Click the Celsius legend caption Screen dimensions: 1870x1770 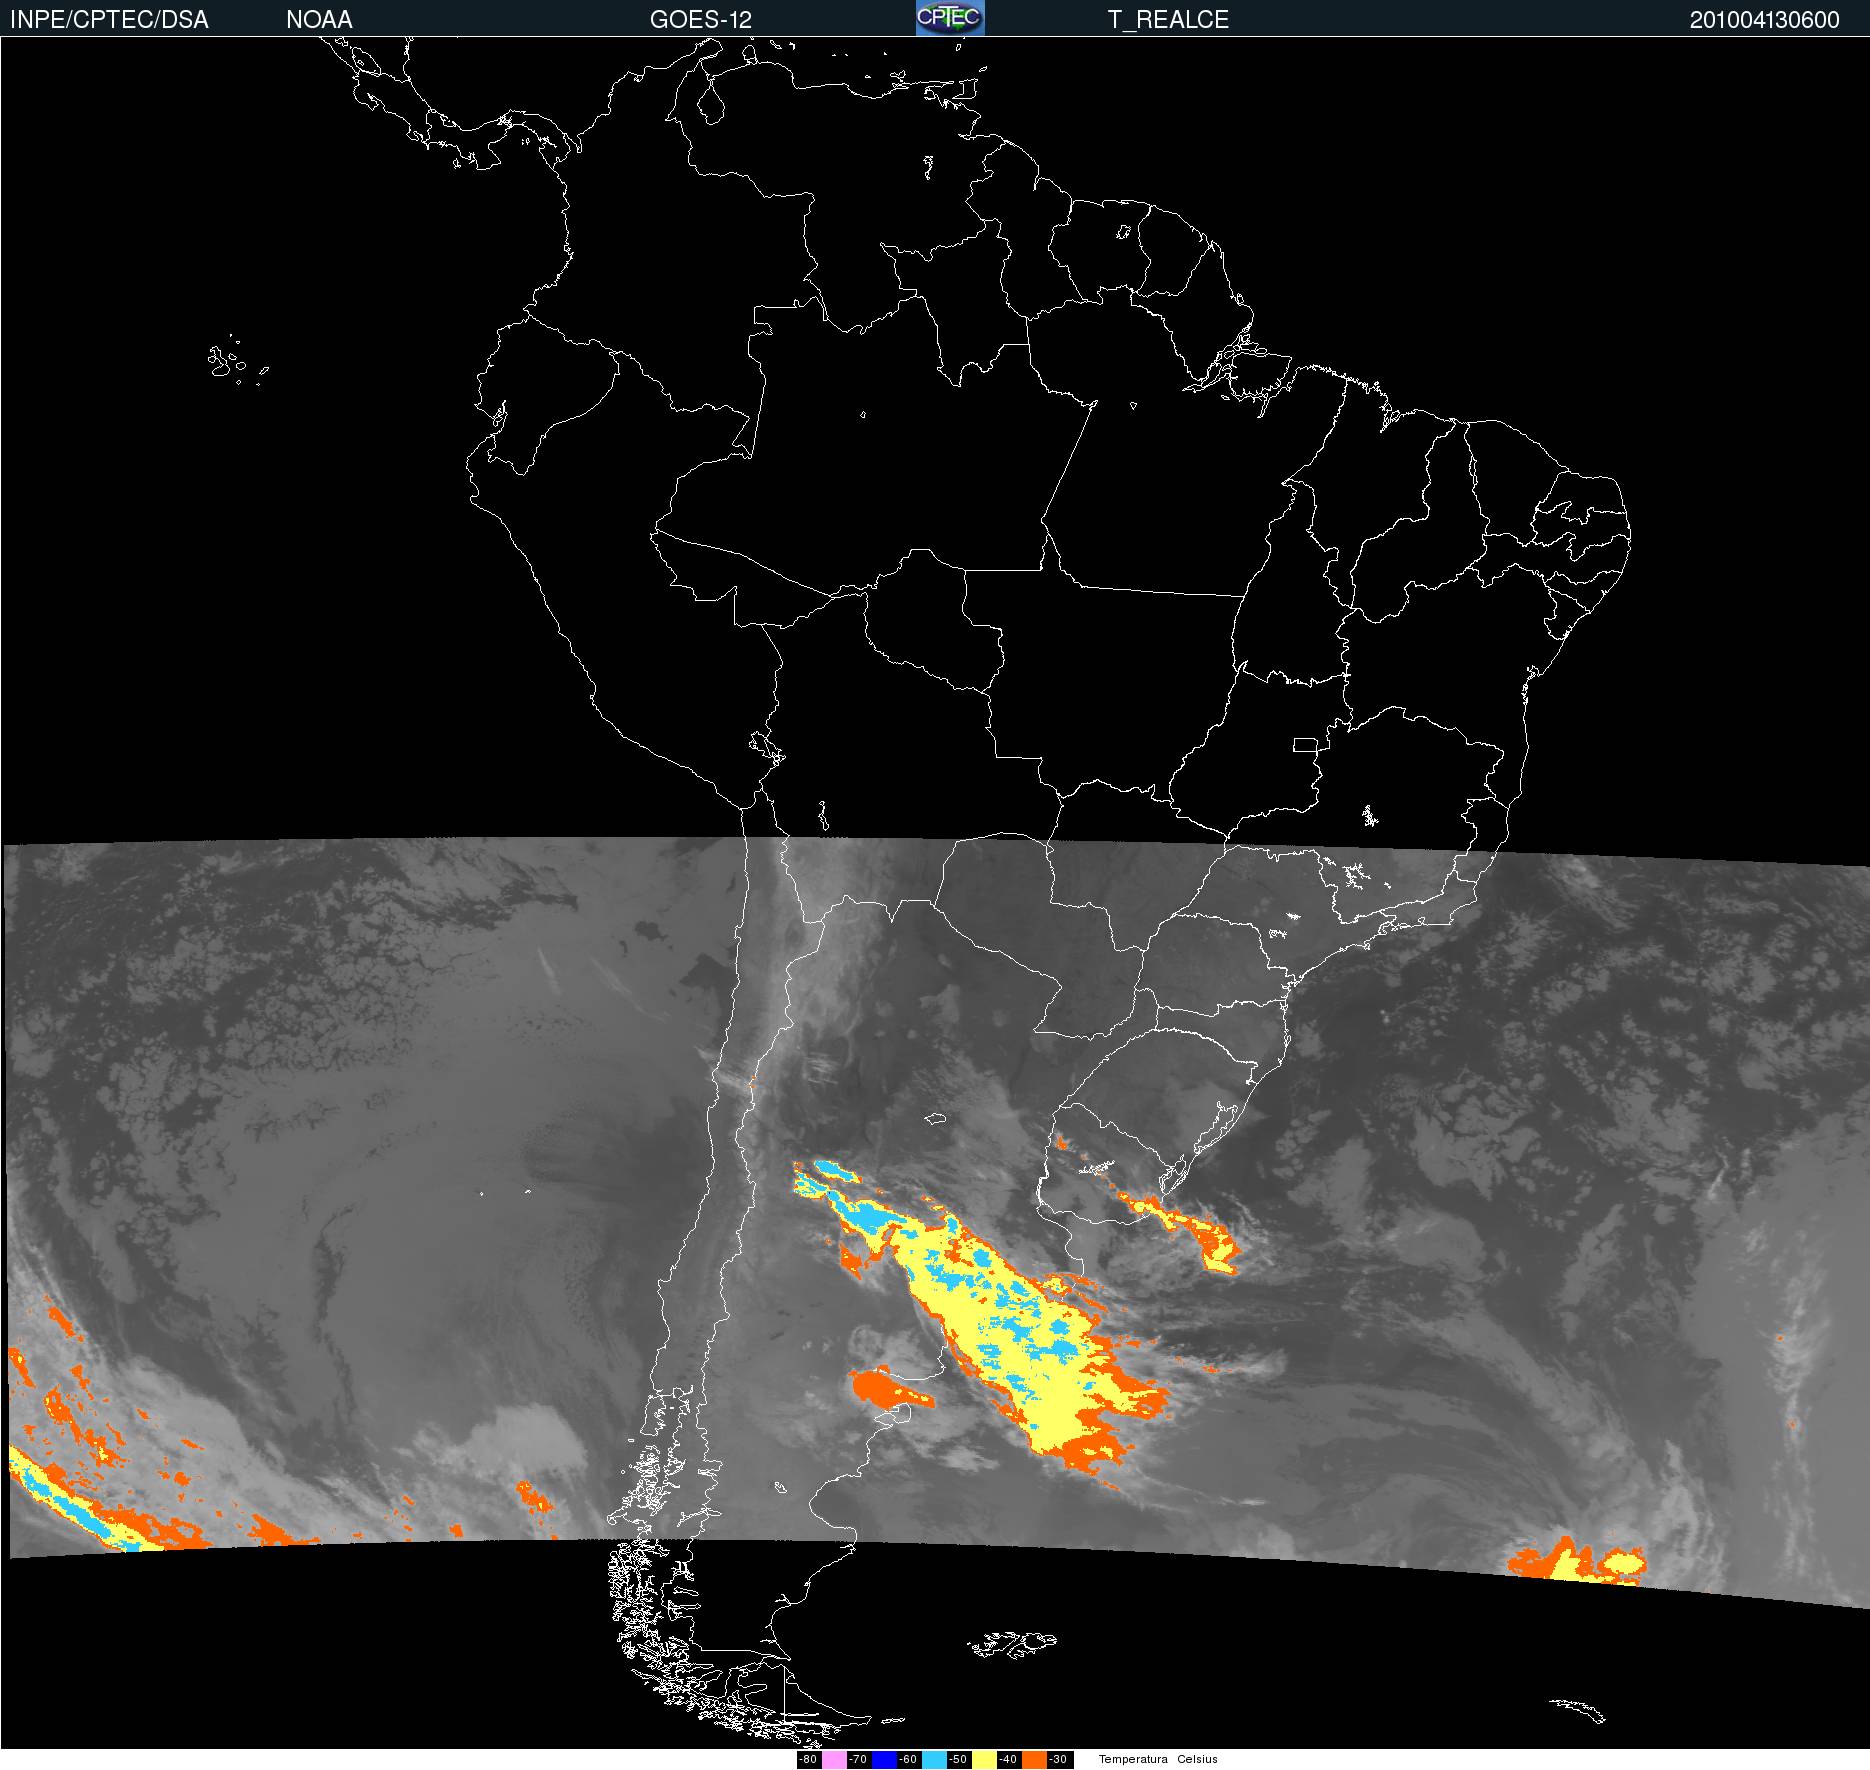1197,1759
